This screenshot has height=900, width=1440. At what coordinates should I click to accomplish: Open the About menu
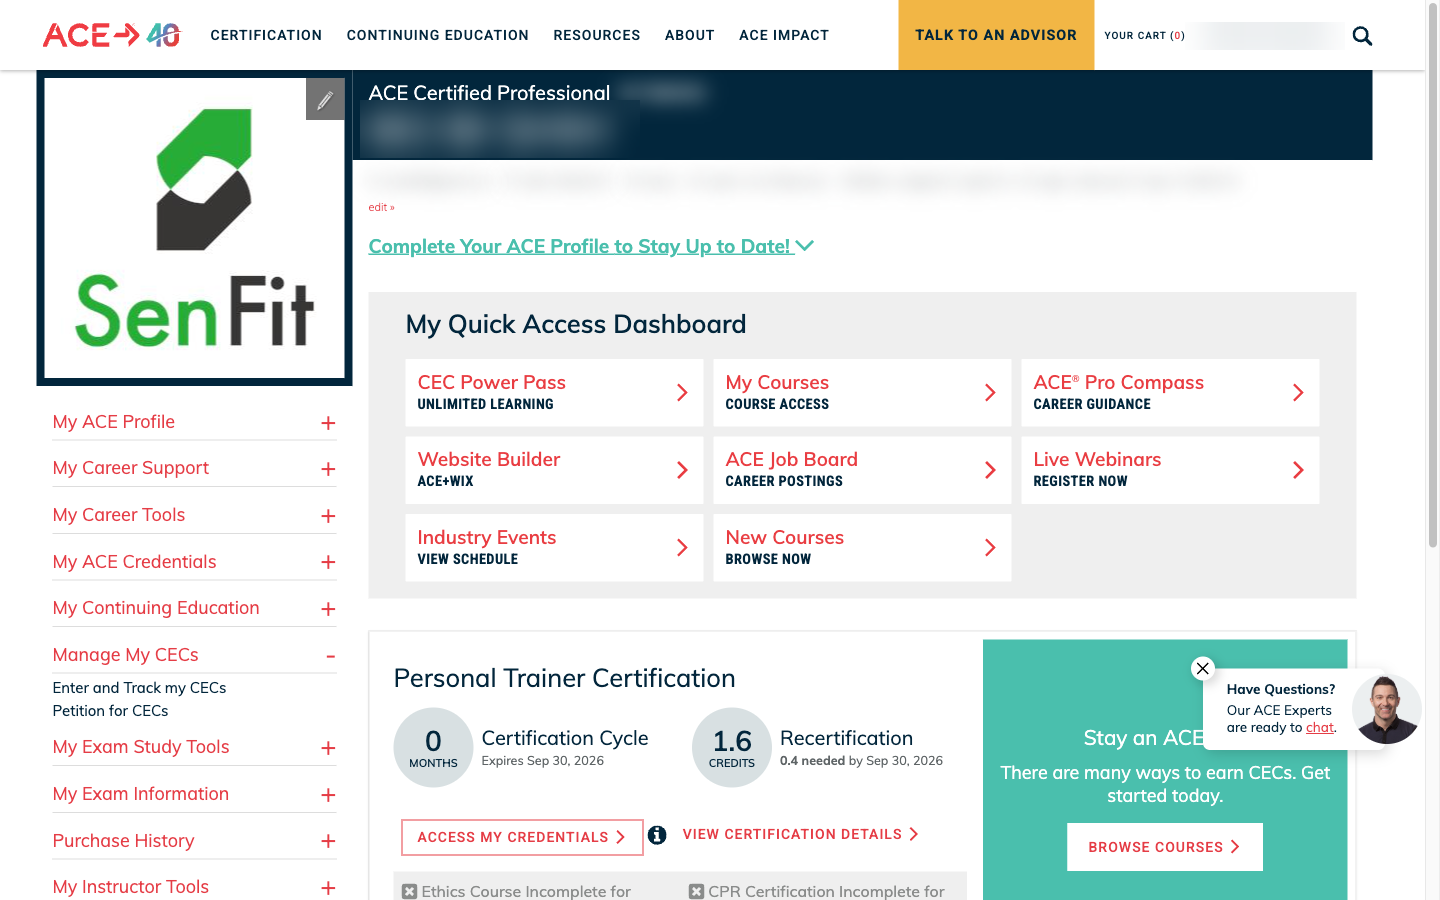pos(690,35)
